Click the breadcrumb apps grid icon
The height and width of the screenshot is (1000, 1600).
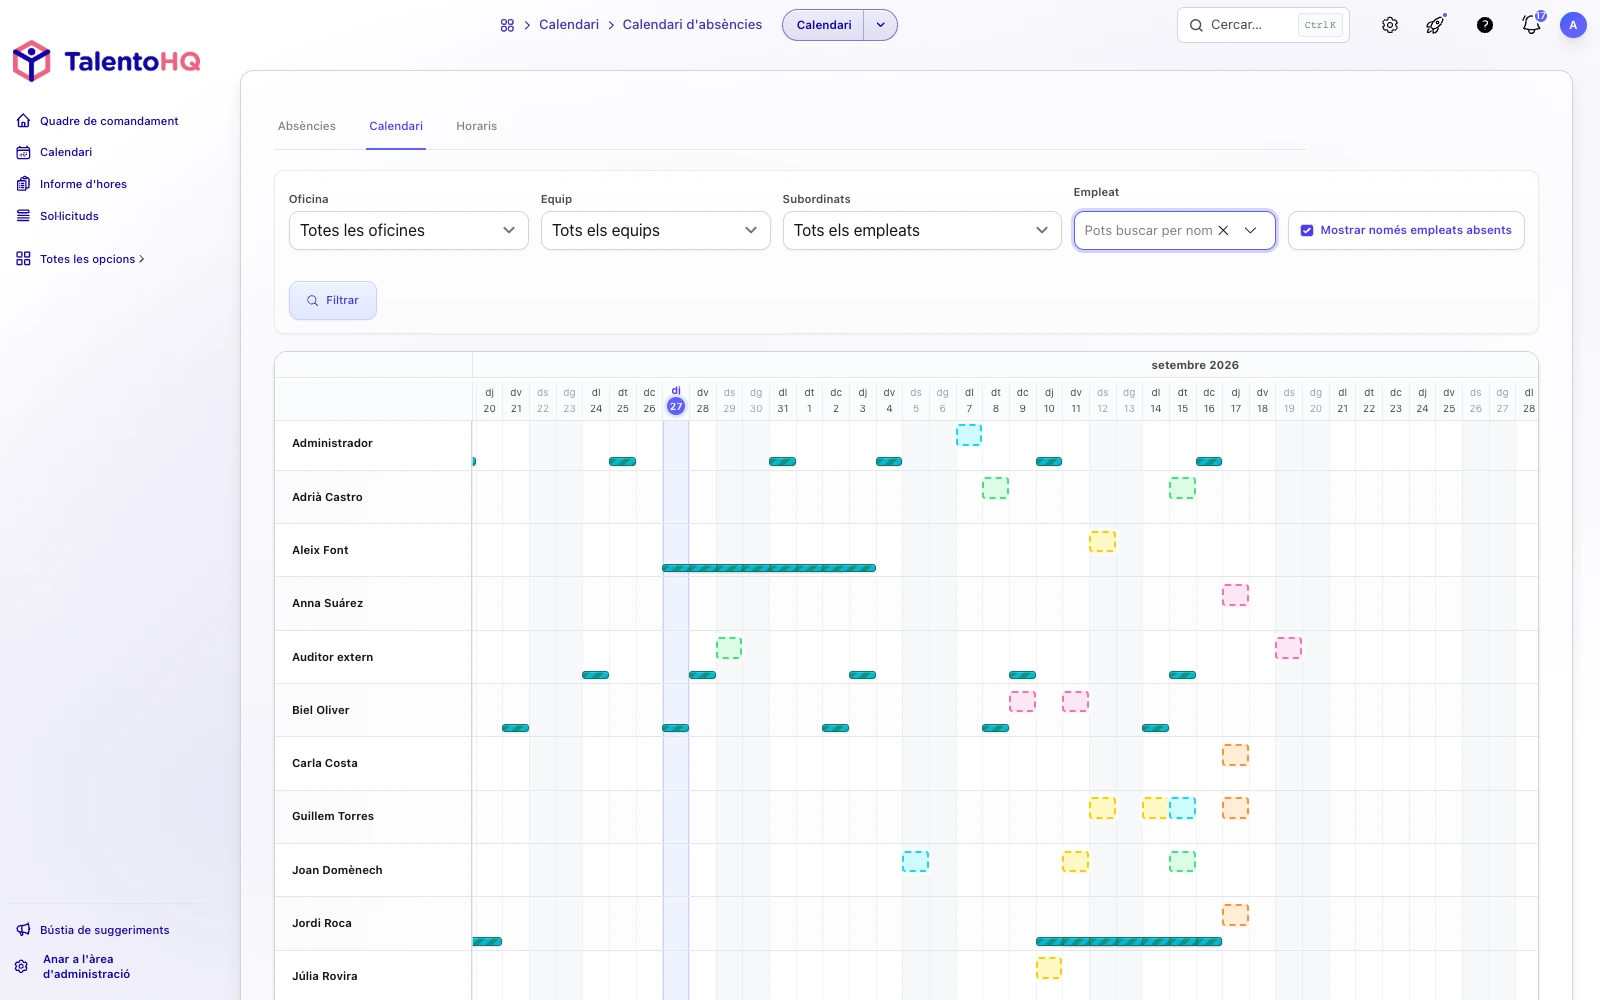point(507,25)
